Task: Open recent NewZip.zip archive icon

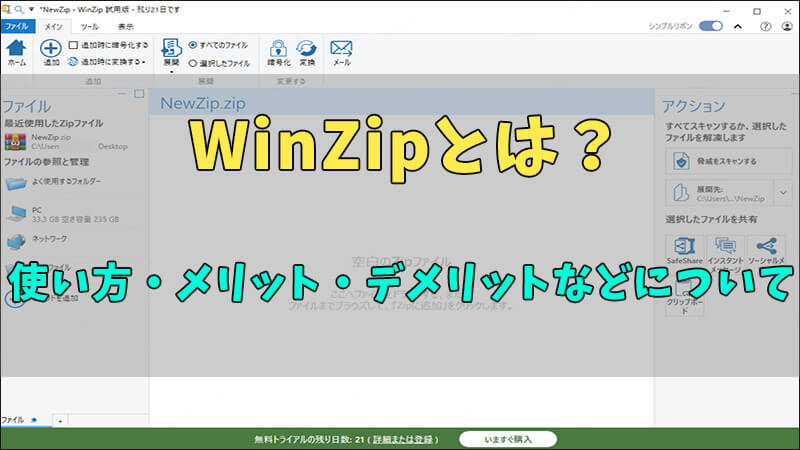Action: coord(15,141)
